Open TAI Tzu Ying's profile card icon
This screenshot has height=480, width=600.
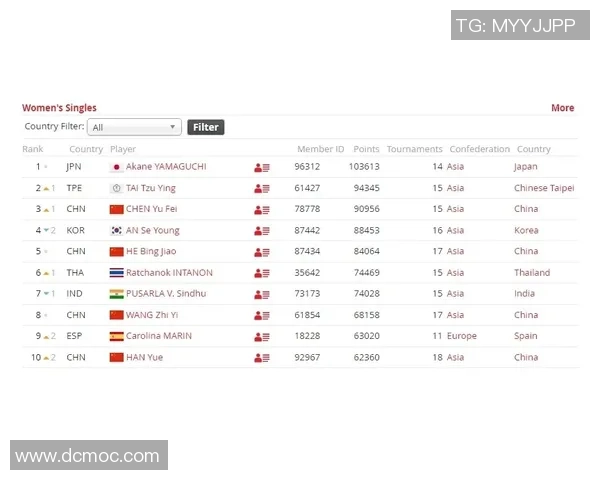click(x=262, y=188)
